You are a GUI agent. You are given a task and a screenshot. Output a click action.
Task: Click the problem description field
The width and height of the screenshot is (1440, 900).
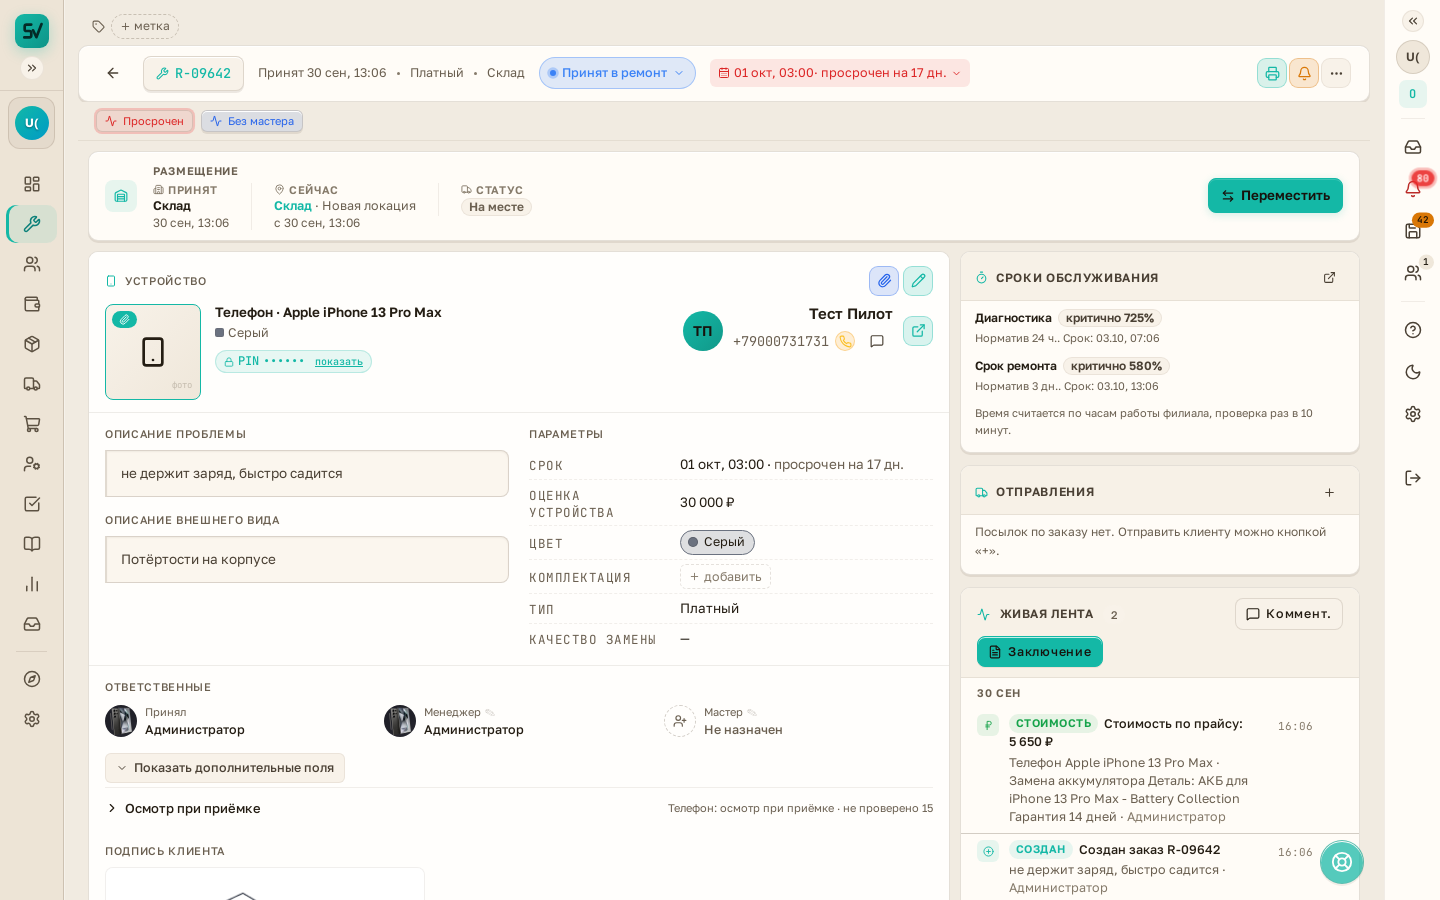(307, 473)
